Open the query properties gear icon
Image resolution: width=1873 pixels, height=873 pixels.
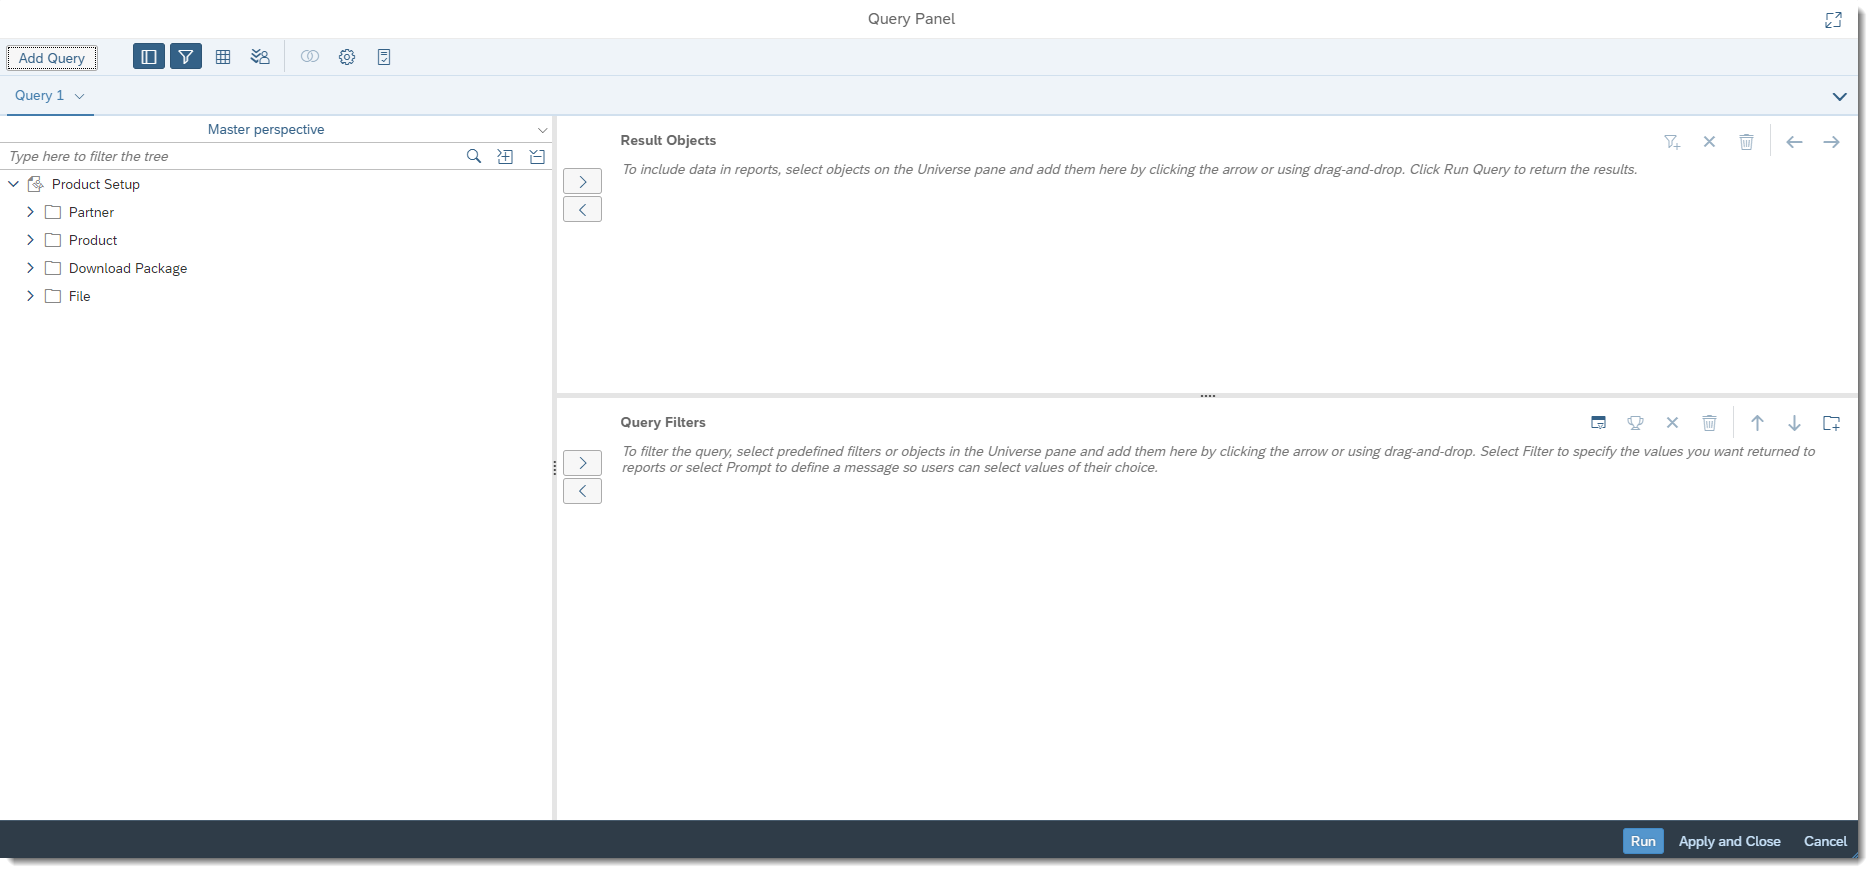[x=347, y=57]
